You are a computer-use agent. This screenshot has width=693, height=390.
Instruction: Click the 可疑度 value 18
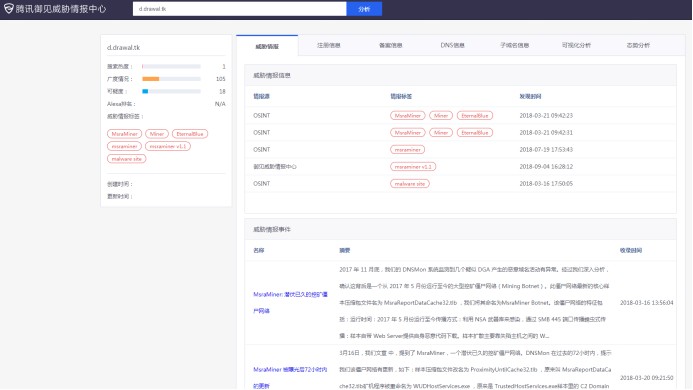222,91
